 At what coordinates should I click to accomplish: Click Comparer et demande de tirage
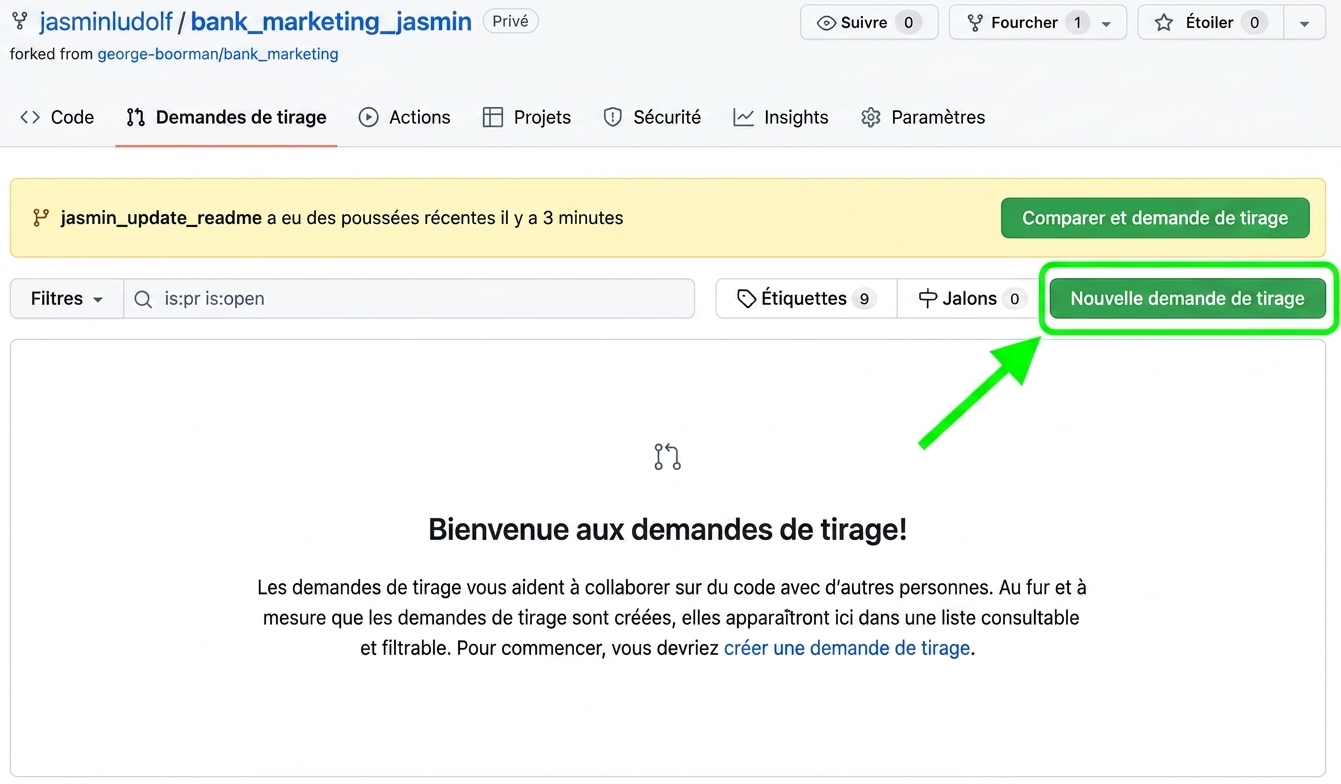click(x=1155, y=218)
